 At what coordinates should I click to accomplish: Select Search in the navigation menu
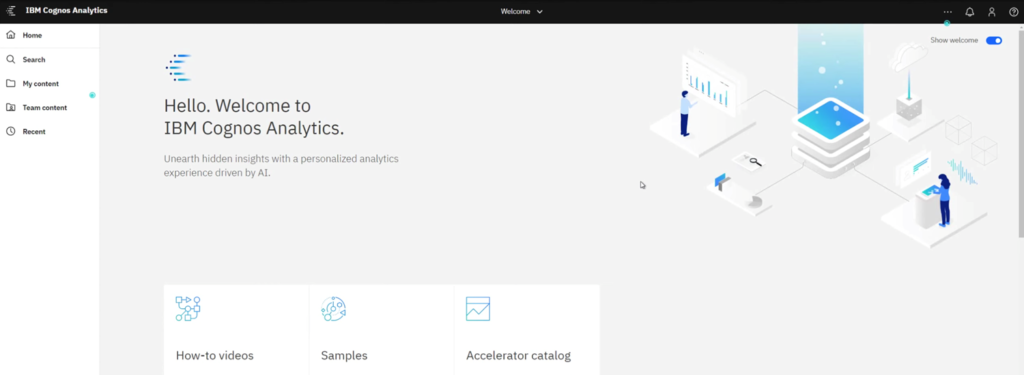click(50, 59)
